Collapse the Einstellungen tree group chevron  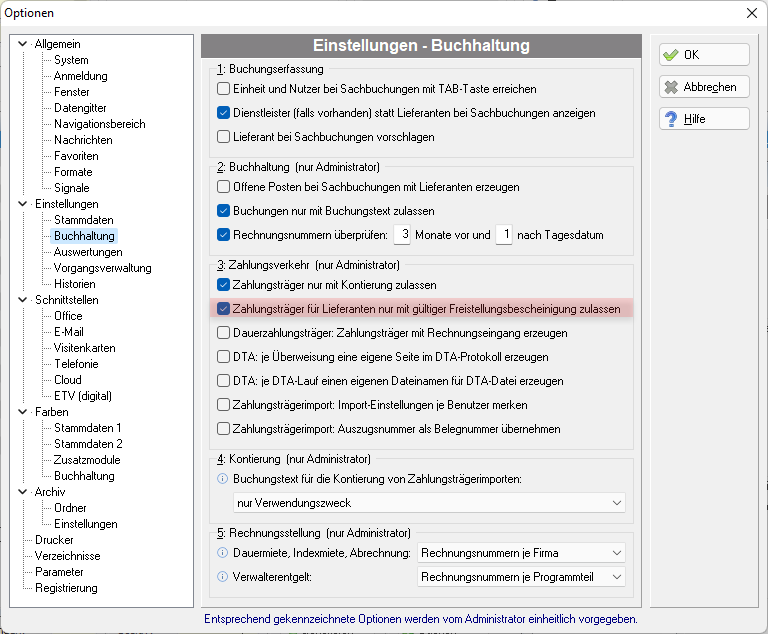point(23,204)
